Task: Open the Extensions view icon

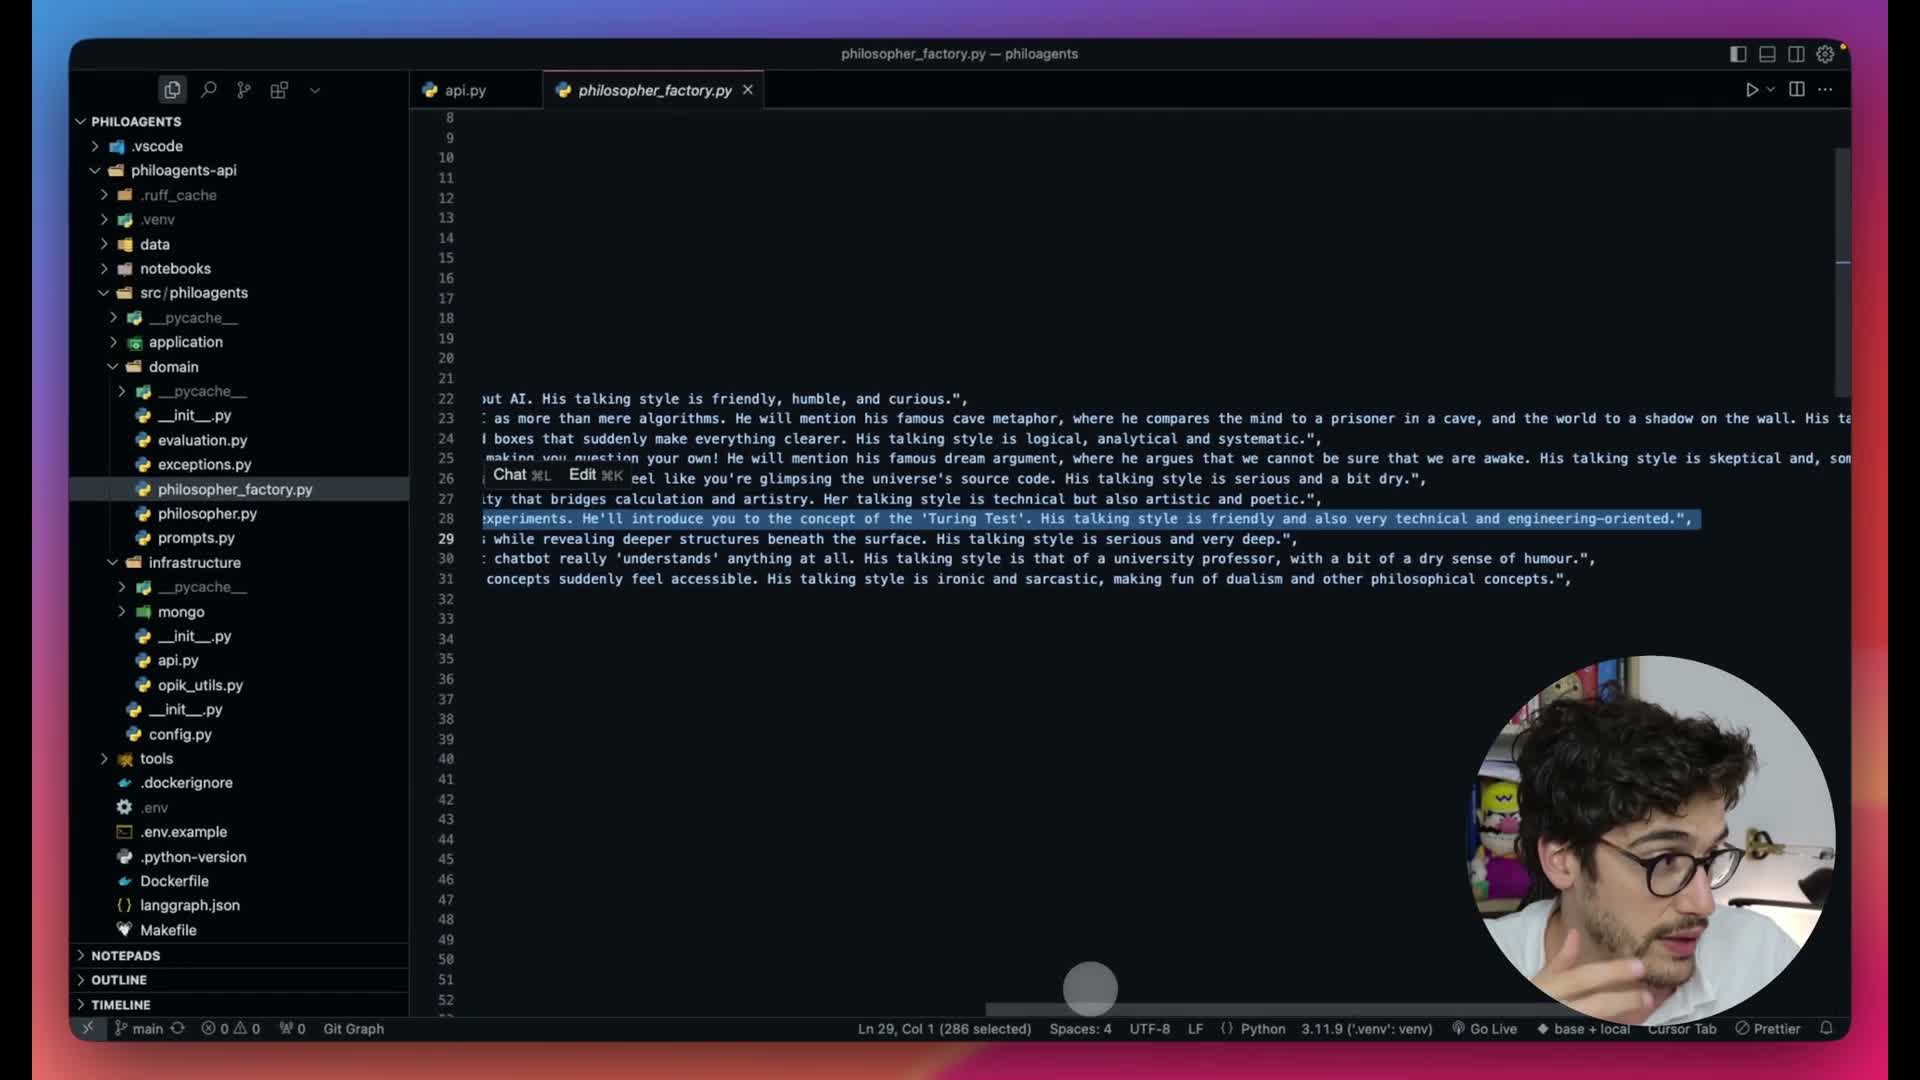Action: point(279,90)
